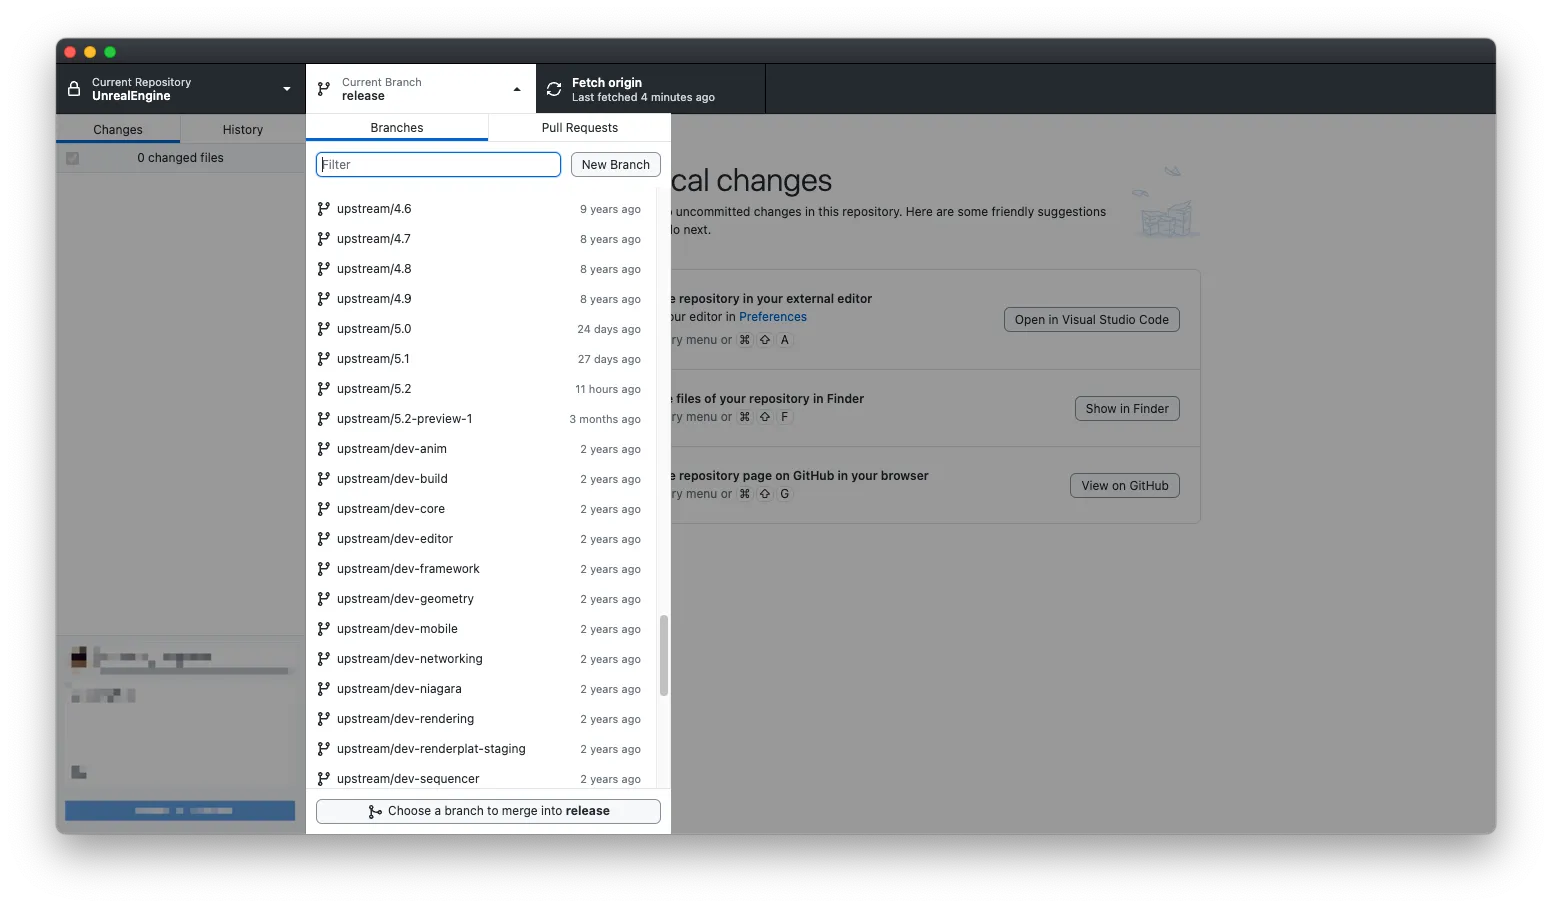Focus the branch Filter text field
This screenshot has height=908, width=1552.
coord(438,165)
